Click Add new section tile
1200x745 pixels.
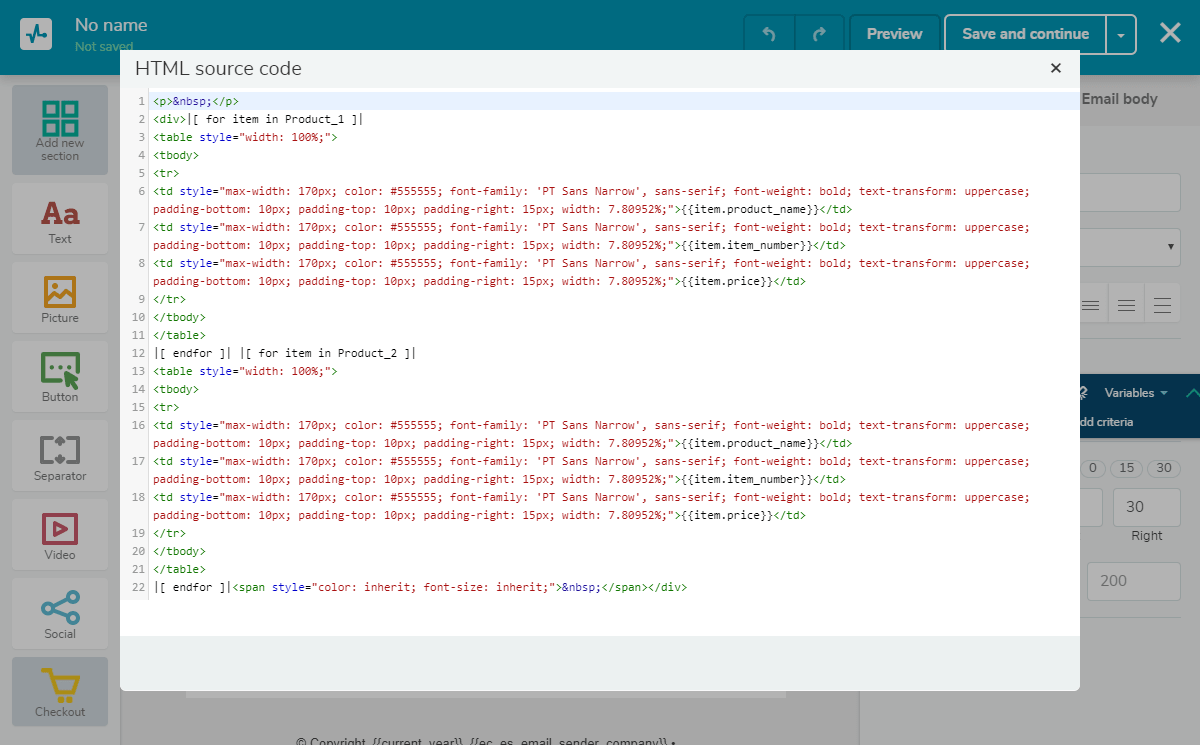[60, 130]
